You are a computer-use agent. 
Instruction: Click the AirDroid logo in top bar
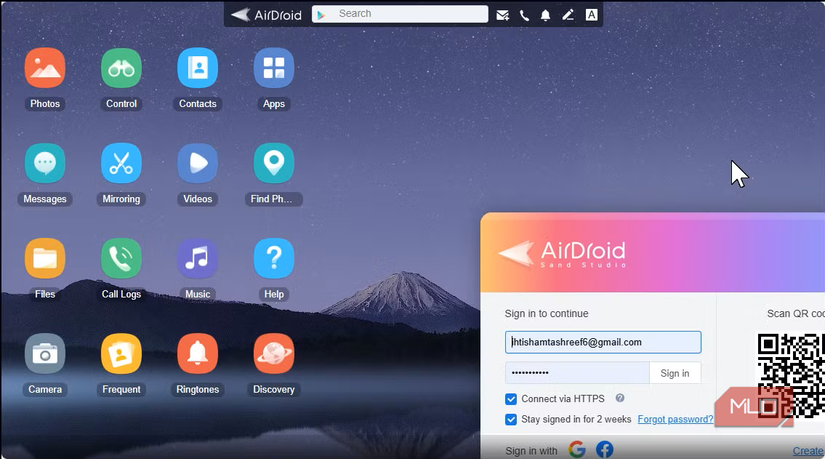click(266, 15)
